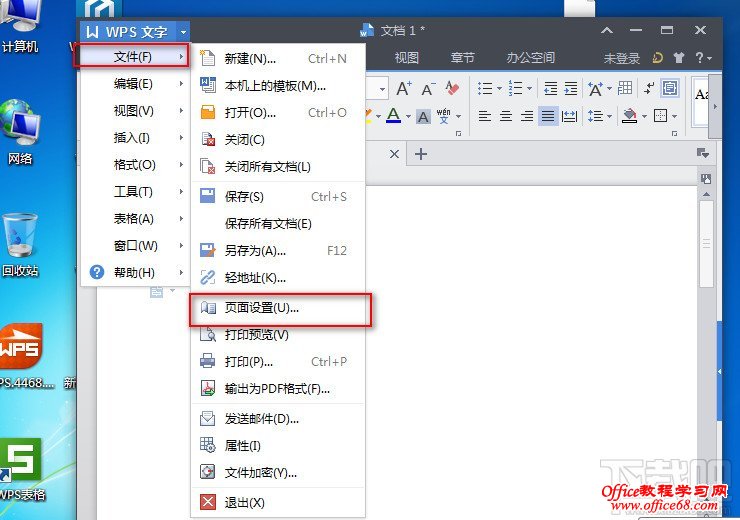Select 输出为PDF格式(F)
This screenshot has height=520, width=740.
tap(278, 389)
